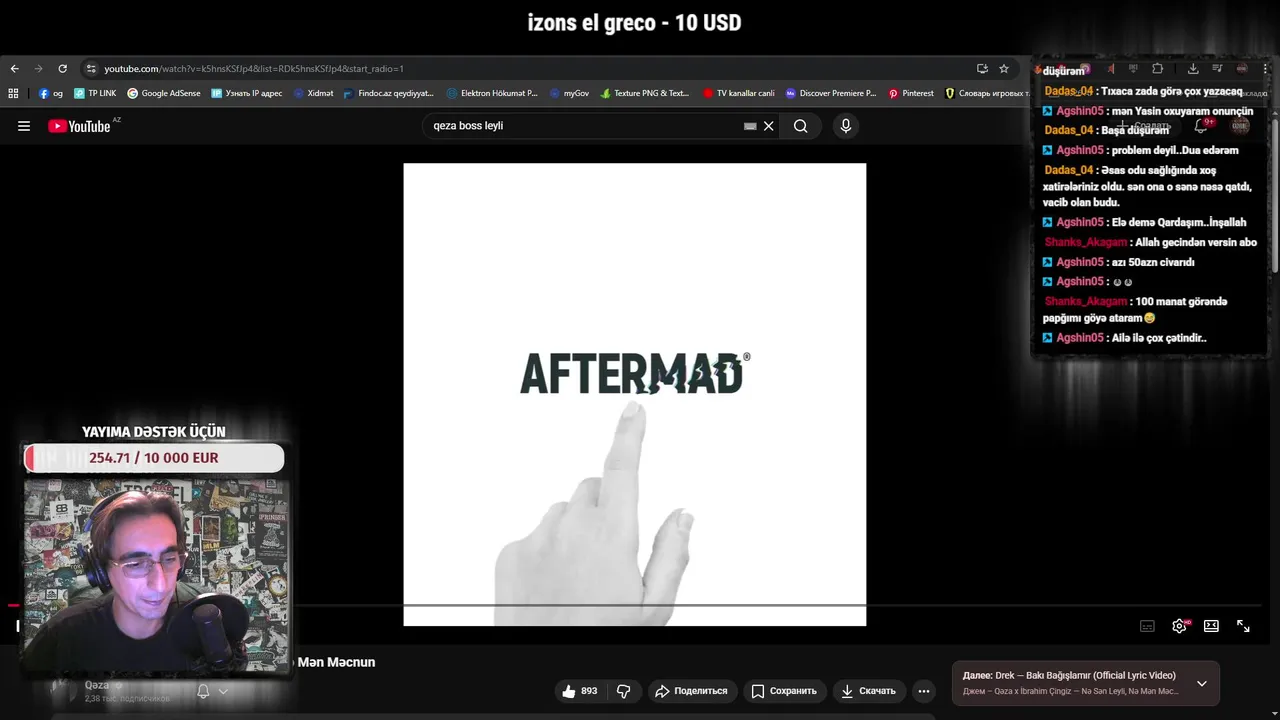Open browser downloads icon

[1193, 69]
